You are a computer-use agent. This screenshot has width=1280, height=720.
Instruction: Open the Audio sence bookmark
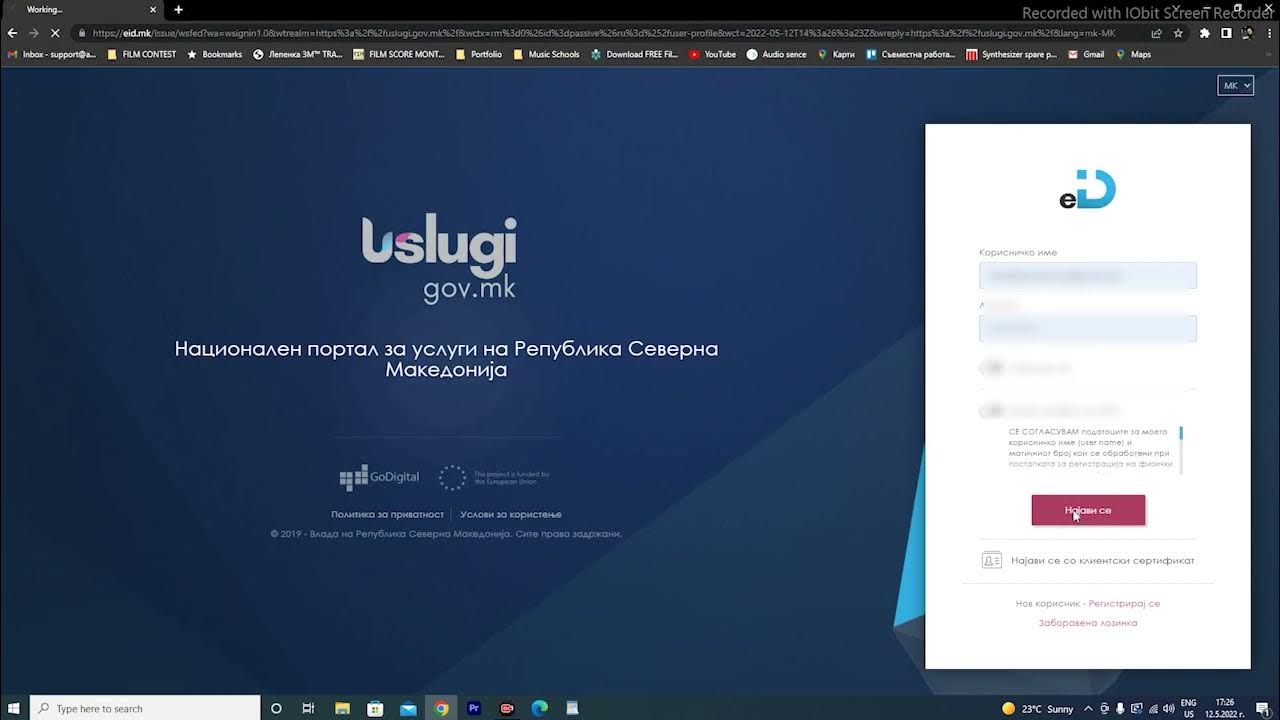[776, 54]
